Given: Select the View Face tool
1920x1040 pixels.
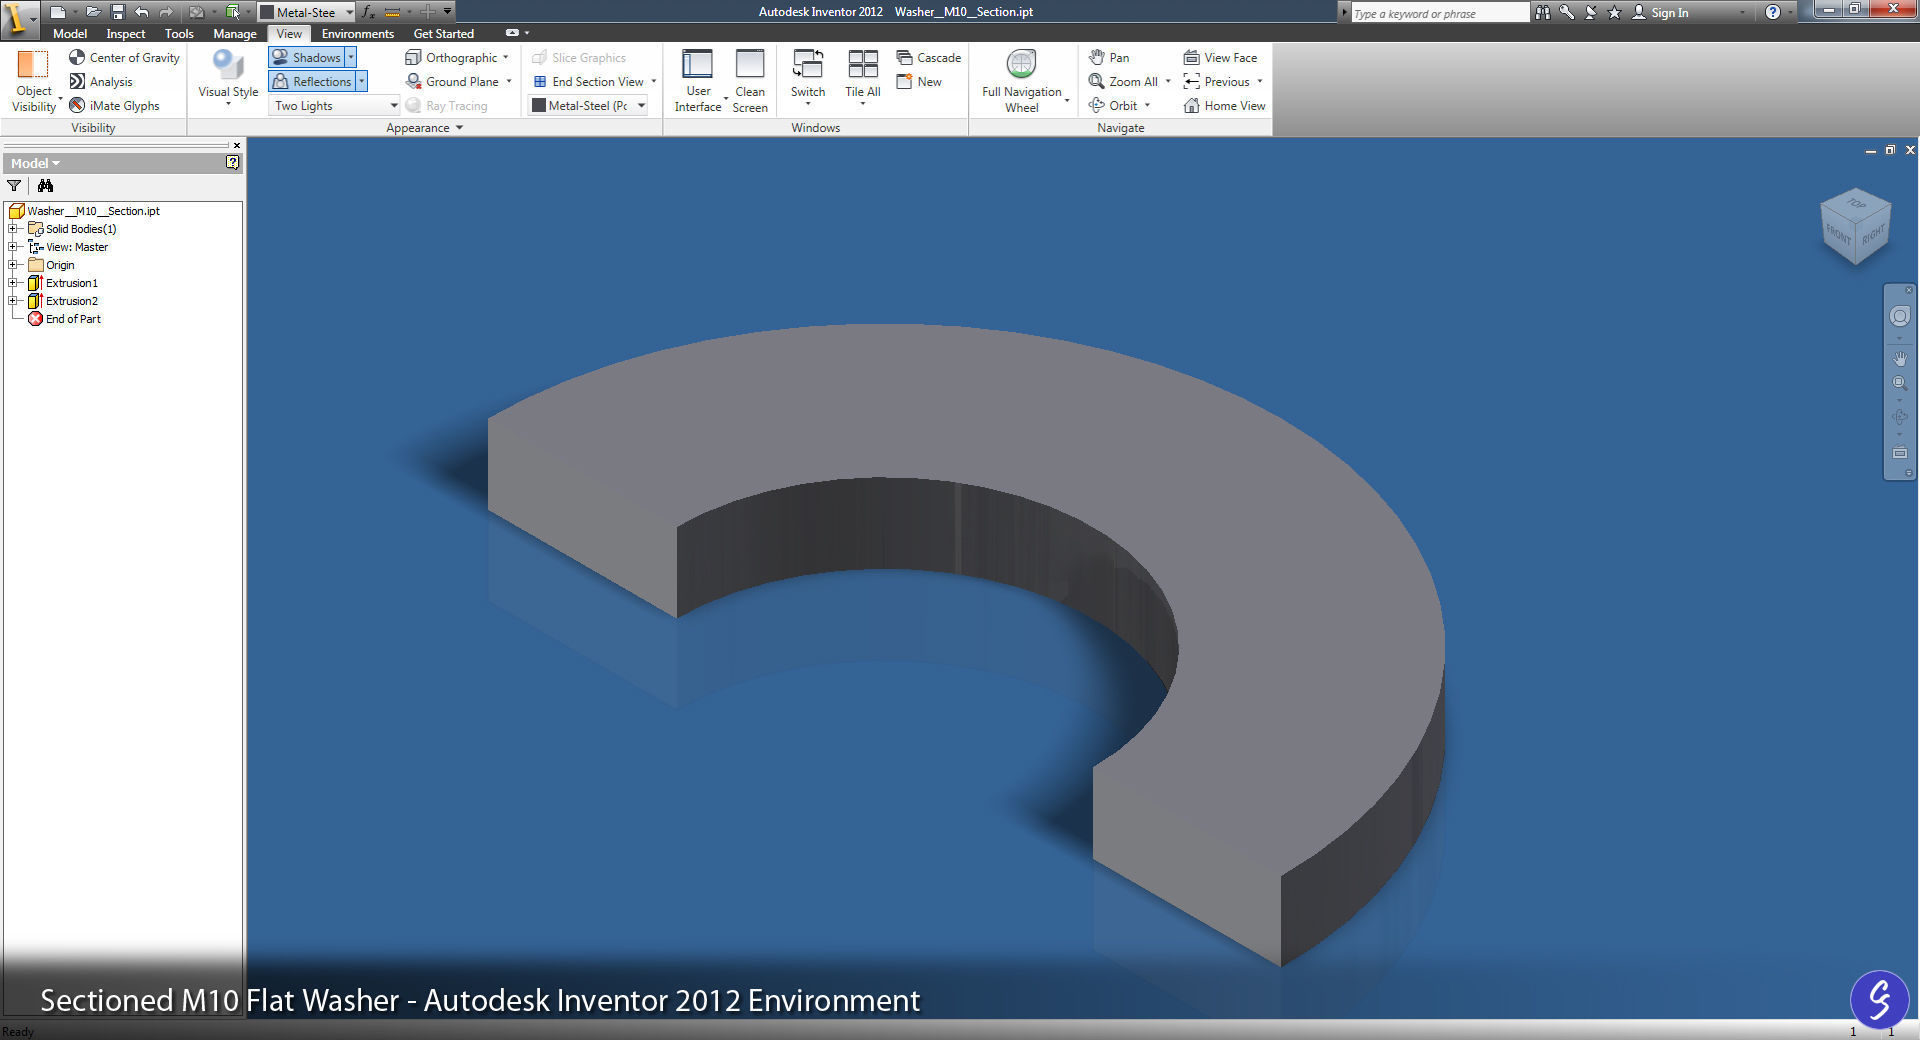Looking at the screenshot, I should tap(1220, 57).
